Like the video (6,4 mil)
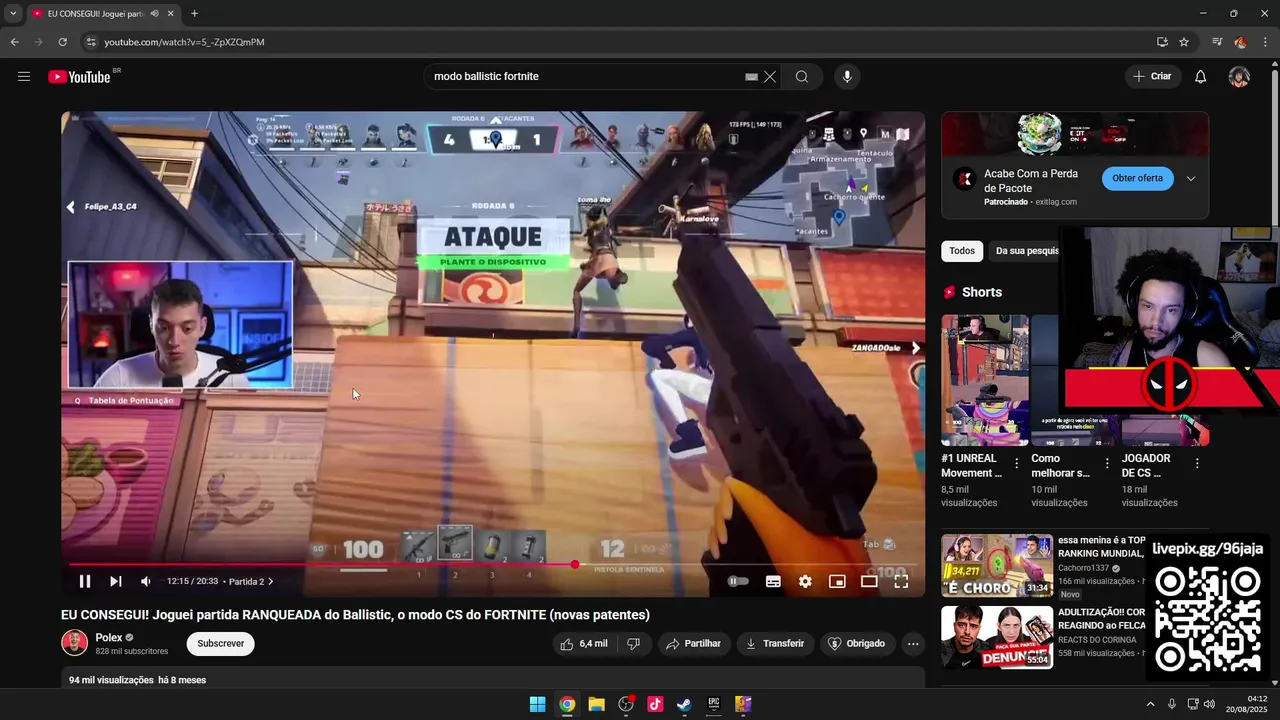 pyautogui.click(x=585, y=644)
